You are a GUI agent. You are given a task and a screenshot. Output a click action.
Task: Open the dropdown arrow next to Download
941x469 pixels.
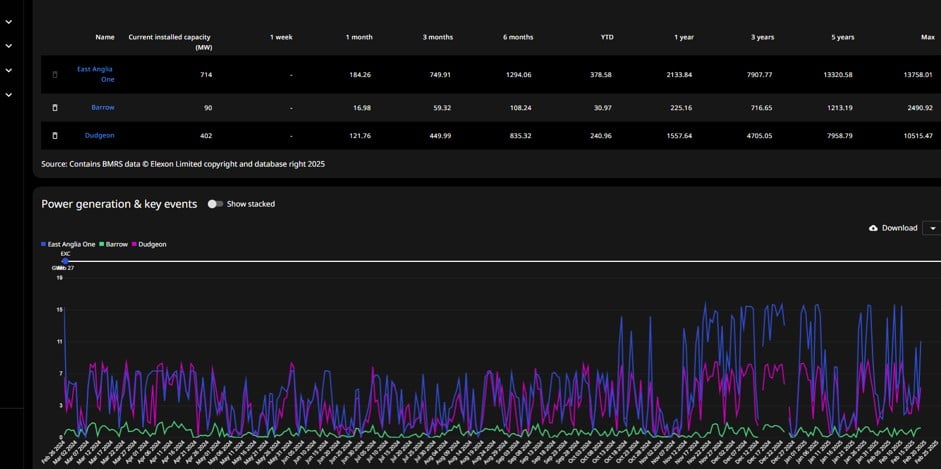pos(932,228)
